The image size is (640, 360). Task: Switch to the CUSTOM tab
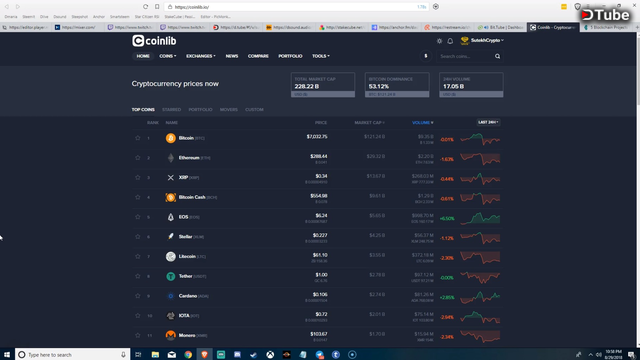[254, 109]
